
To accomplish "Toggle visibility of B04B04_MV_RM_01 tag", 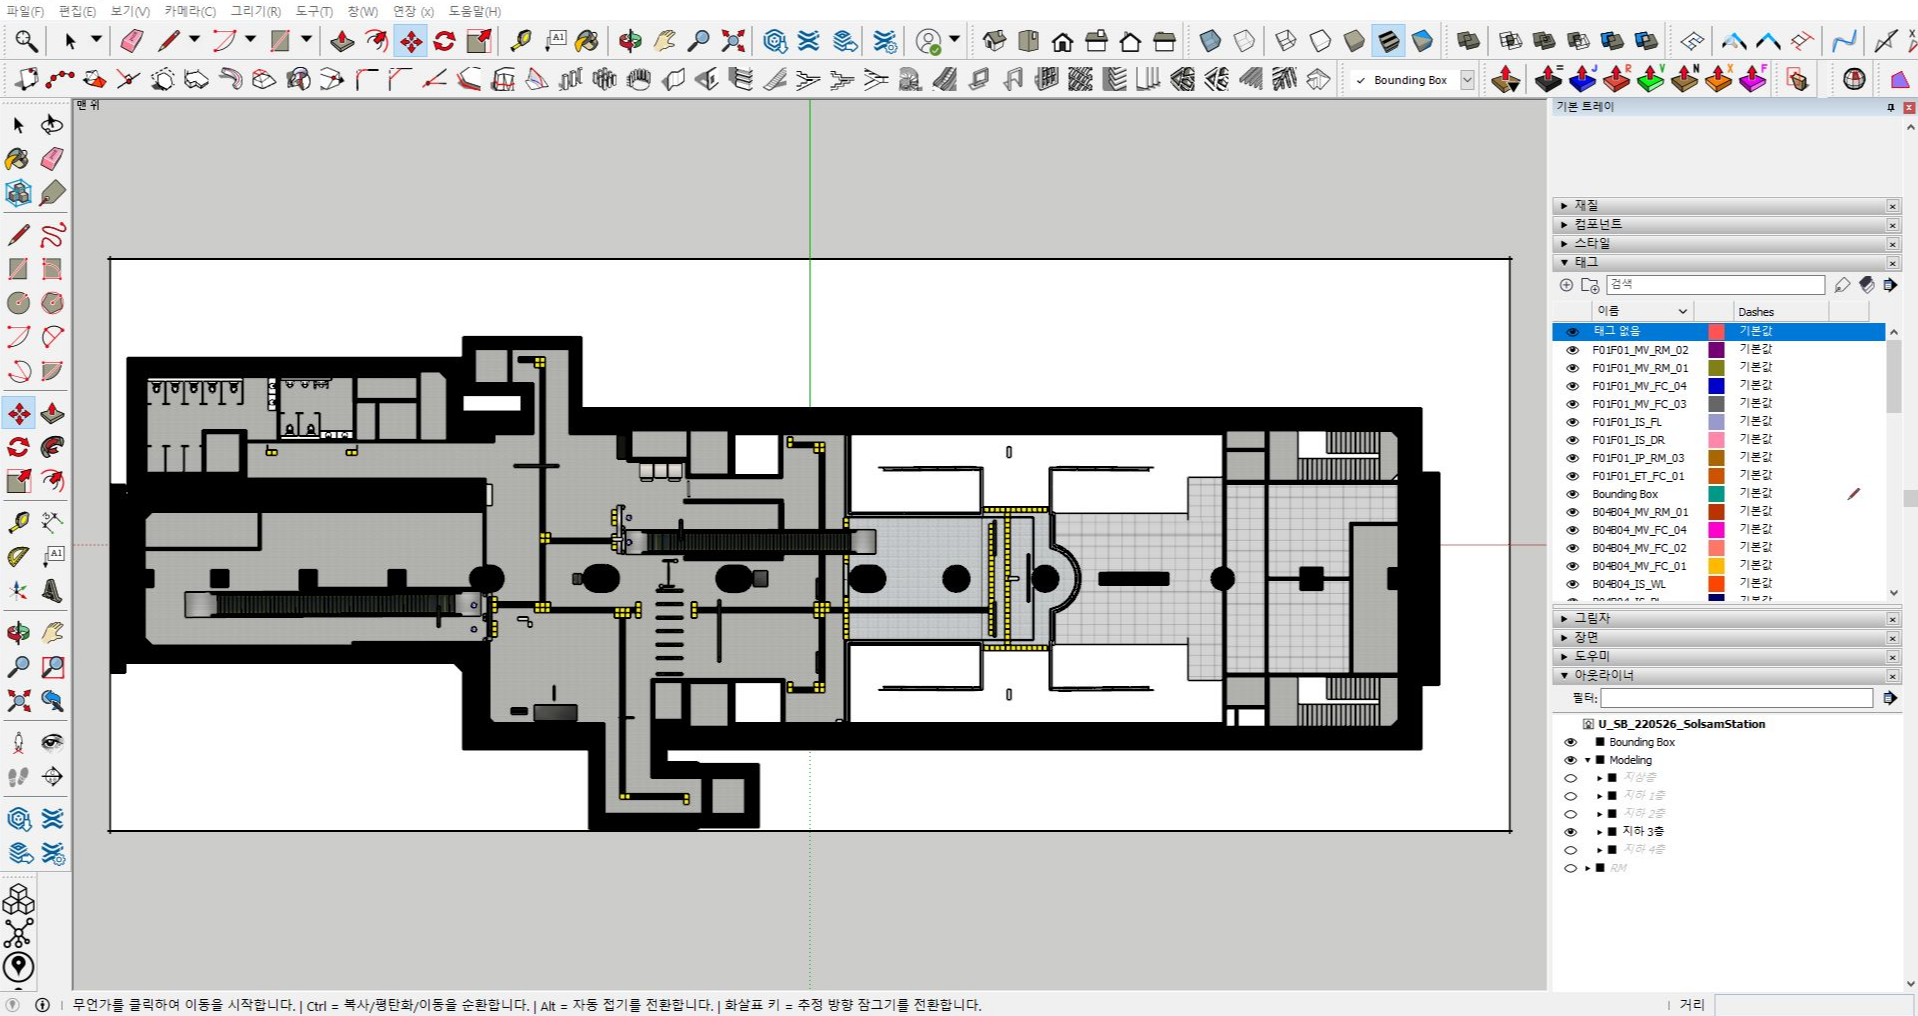I will click(1572, 512).
